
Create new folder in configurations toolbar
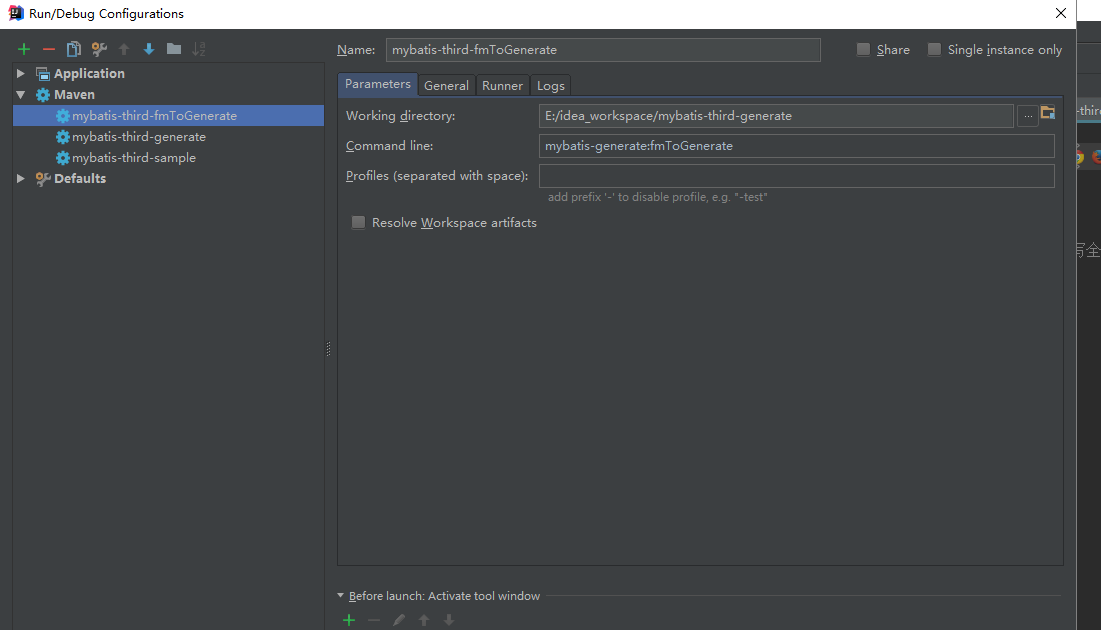pyautogui.click(x=173, y=49)
